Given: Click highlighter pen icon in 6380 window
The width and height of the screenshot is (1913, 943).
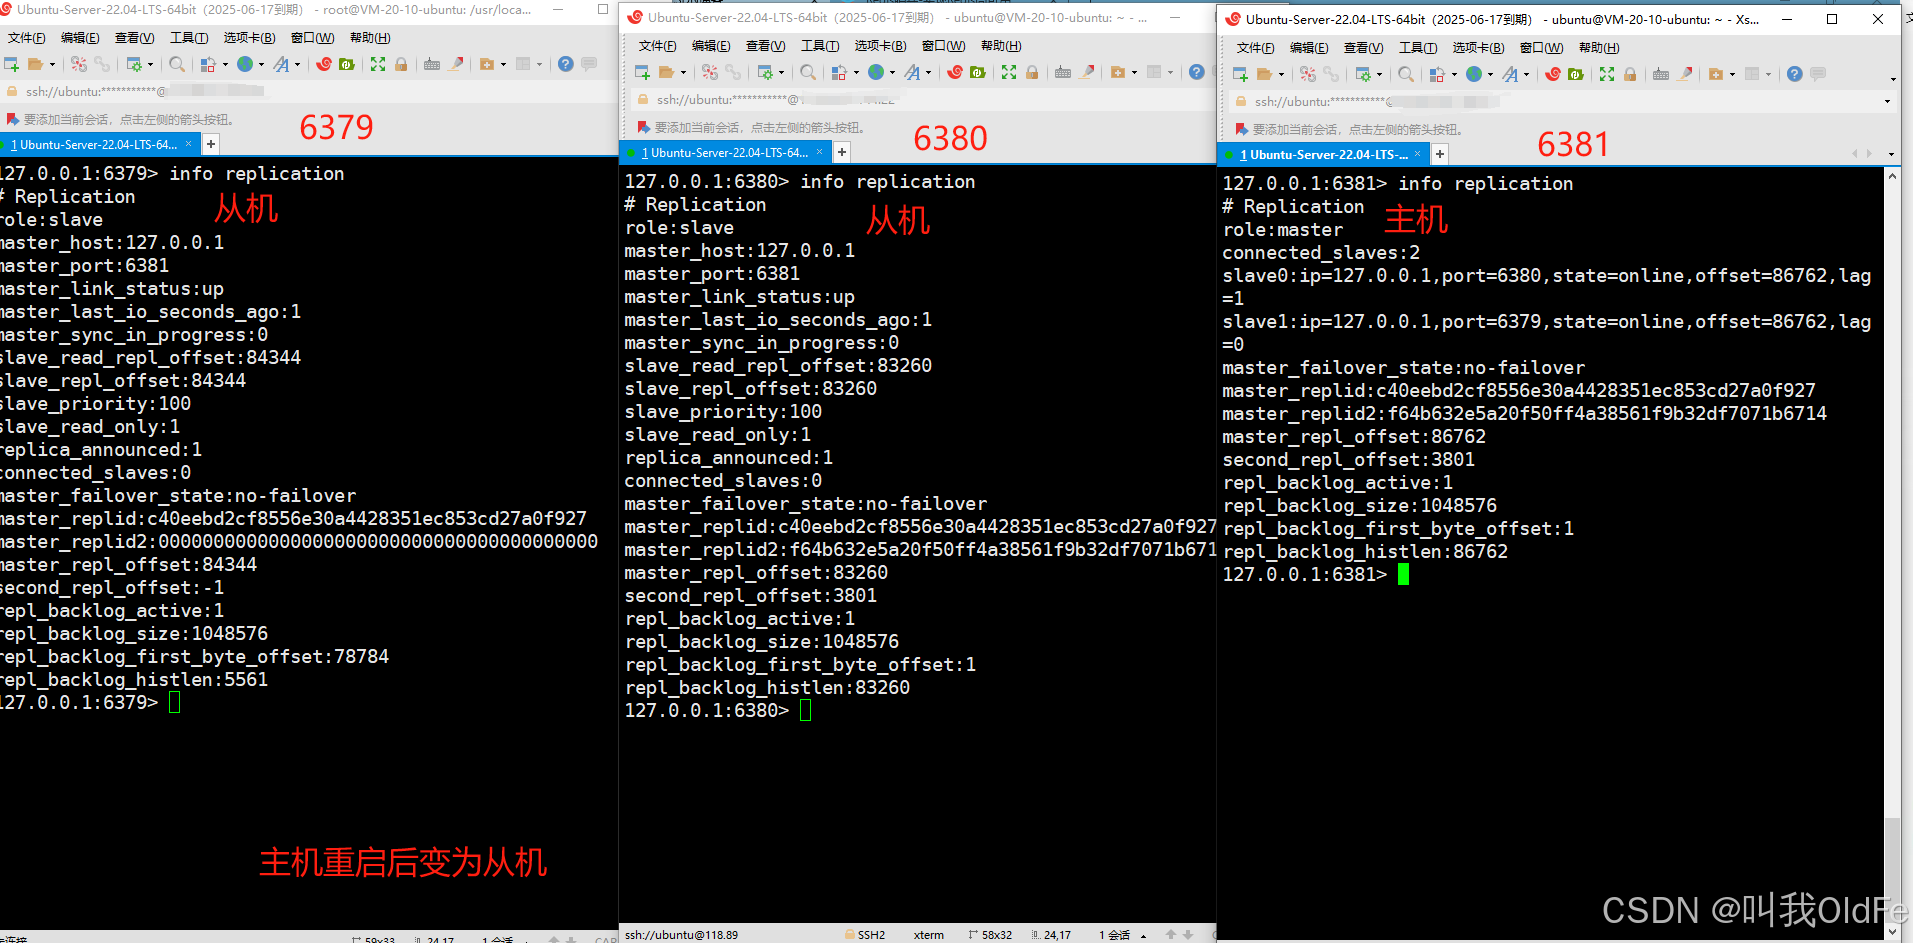Looking at the screenshot, I should (1087, 72).
